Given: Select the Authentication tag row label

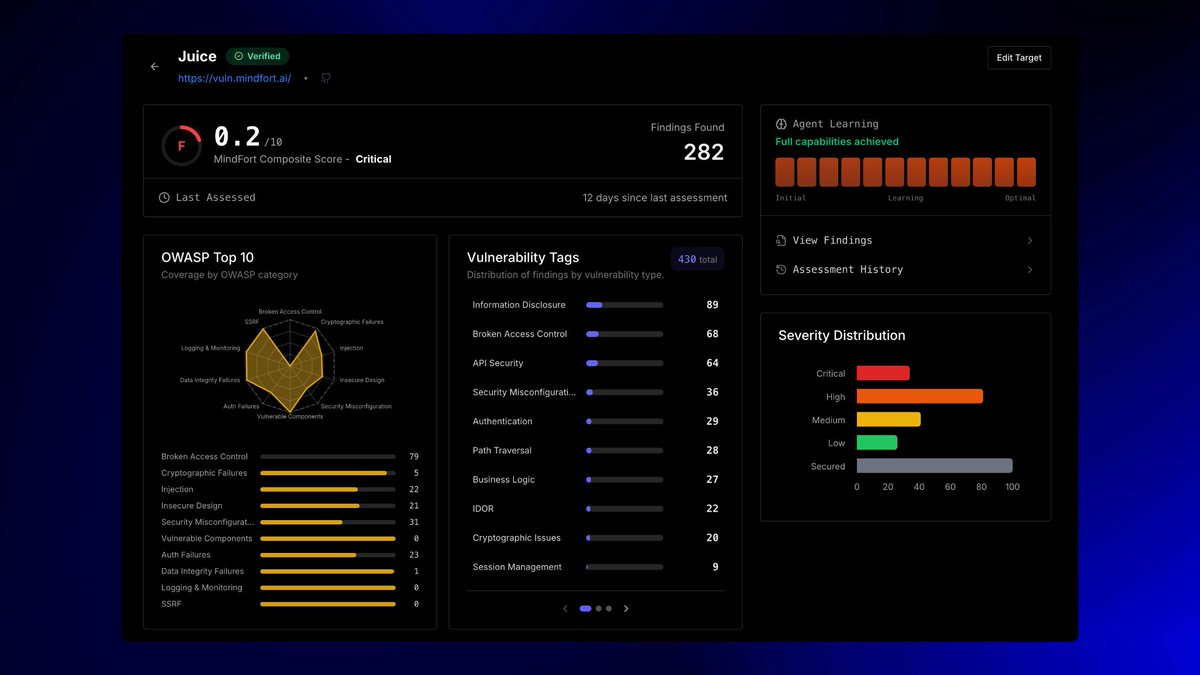Looking at the screenshot, I should (x=502, y=421).
